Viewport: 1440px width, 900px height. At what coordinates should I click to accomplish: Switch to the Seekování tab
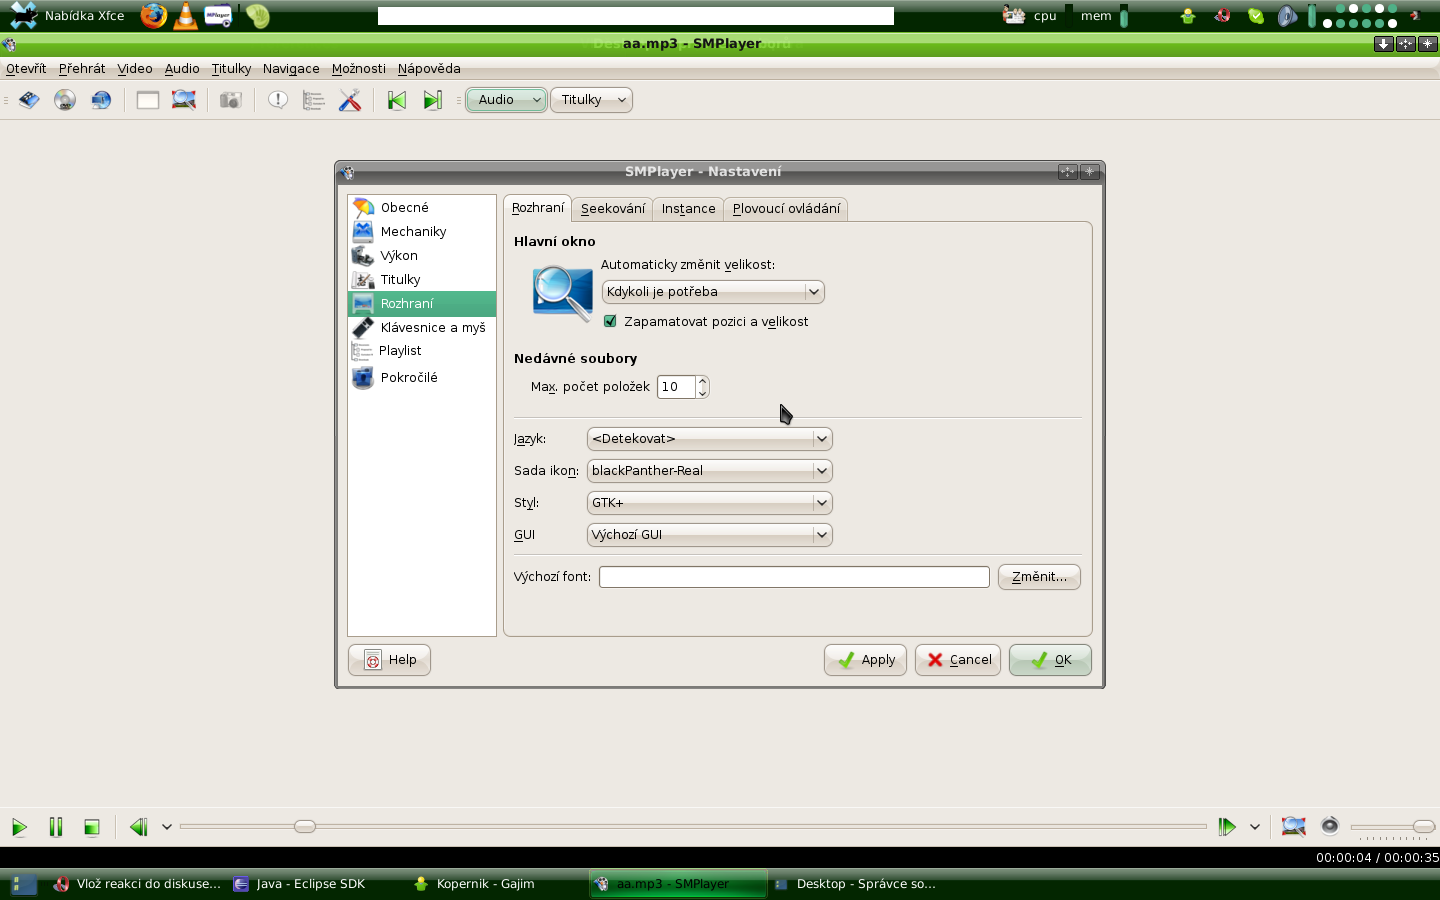tap(613, 209)
